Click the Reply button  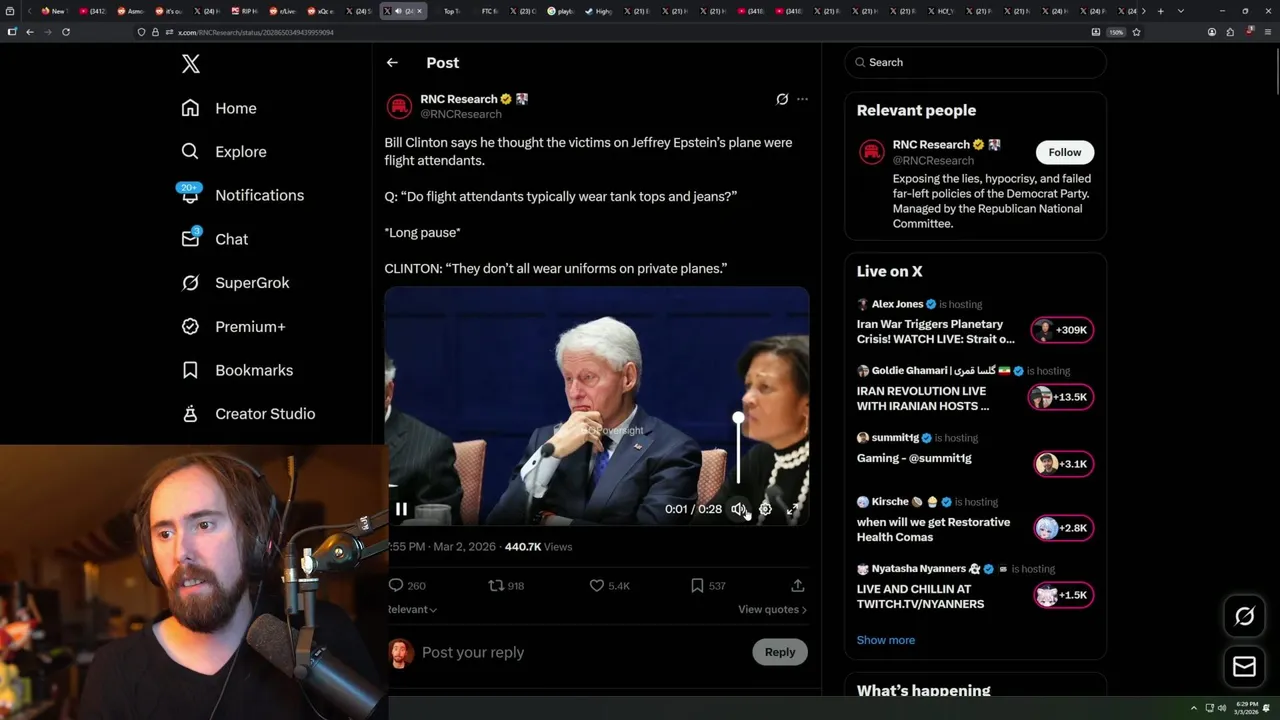(780, 652)
